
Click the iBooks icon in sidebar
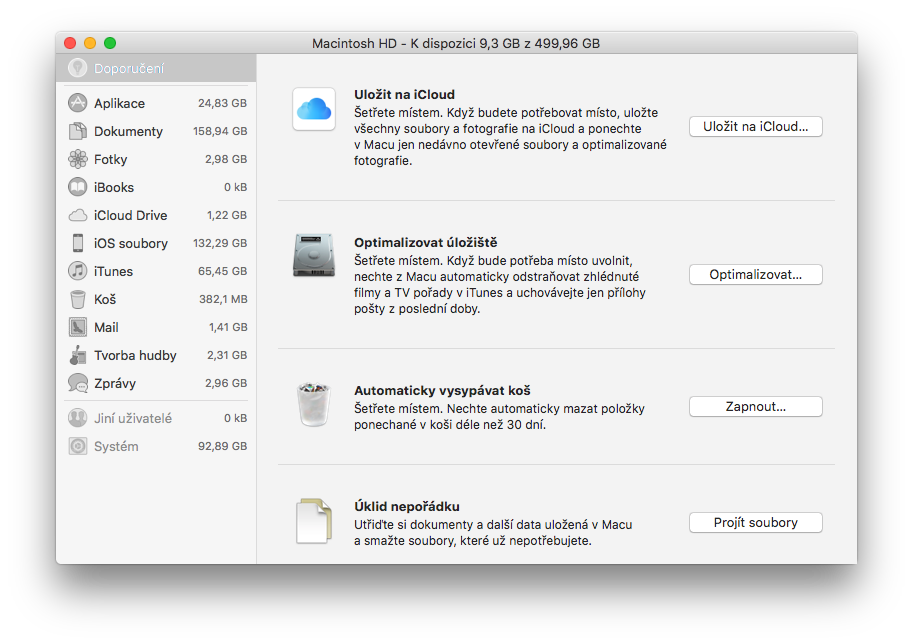[78, 187]
